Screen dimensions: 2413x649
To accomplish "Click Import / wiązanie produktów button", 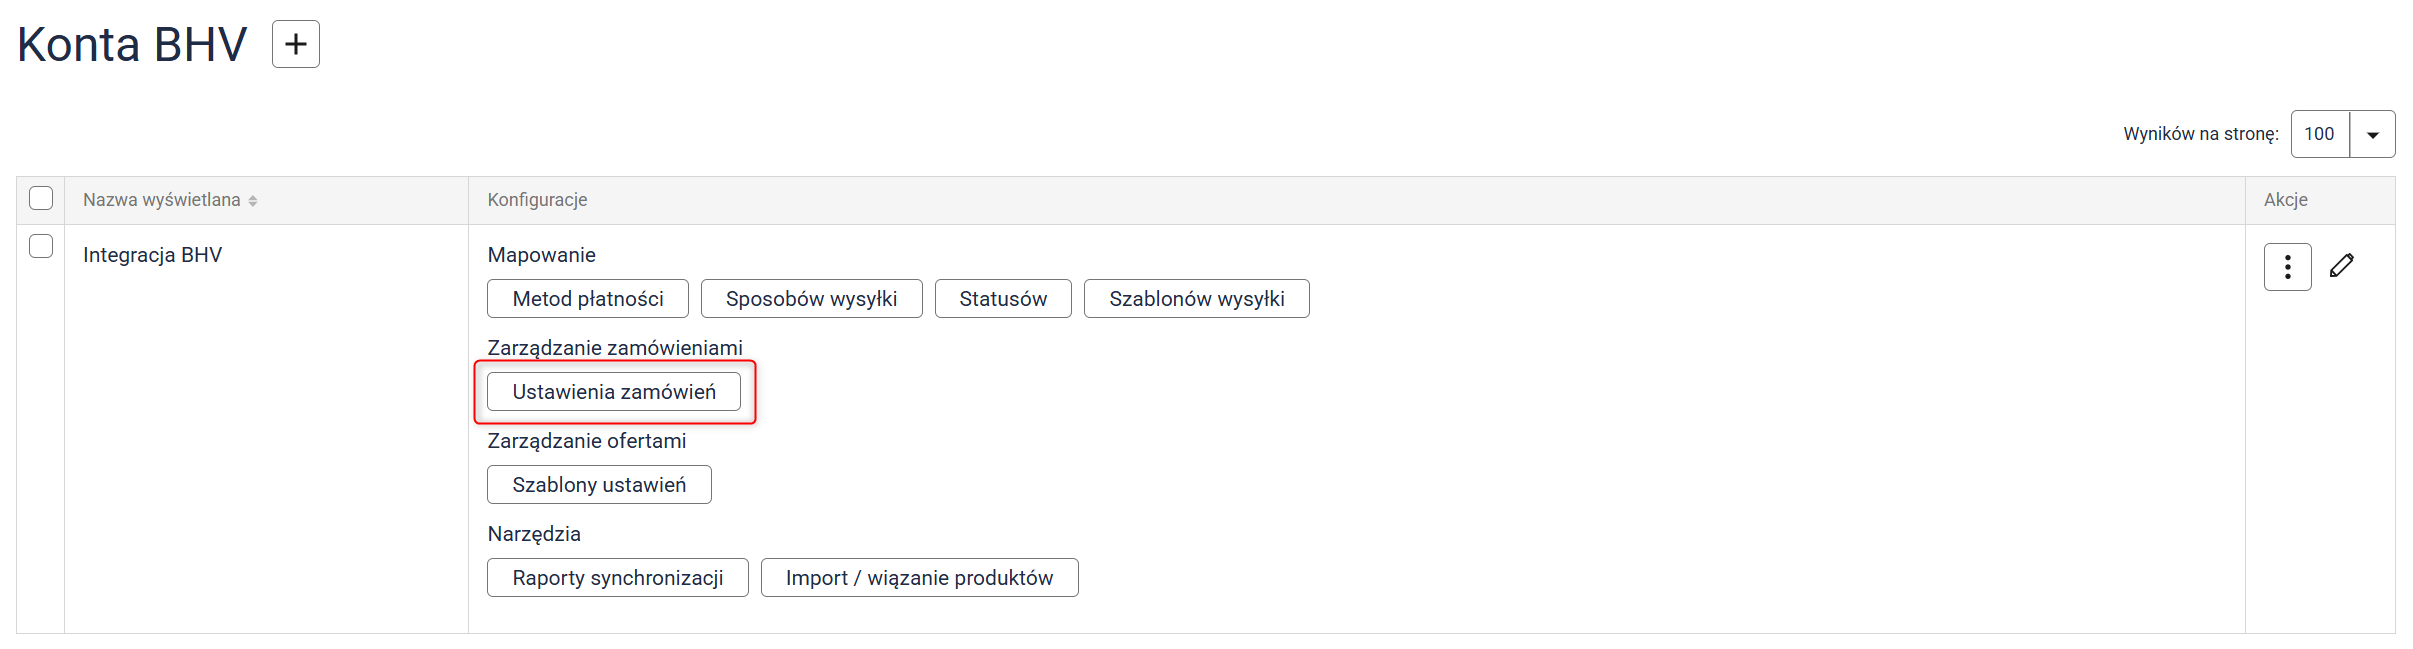I will pos(919,578).
